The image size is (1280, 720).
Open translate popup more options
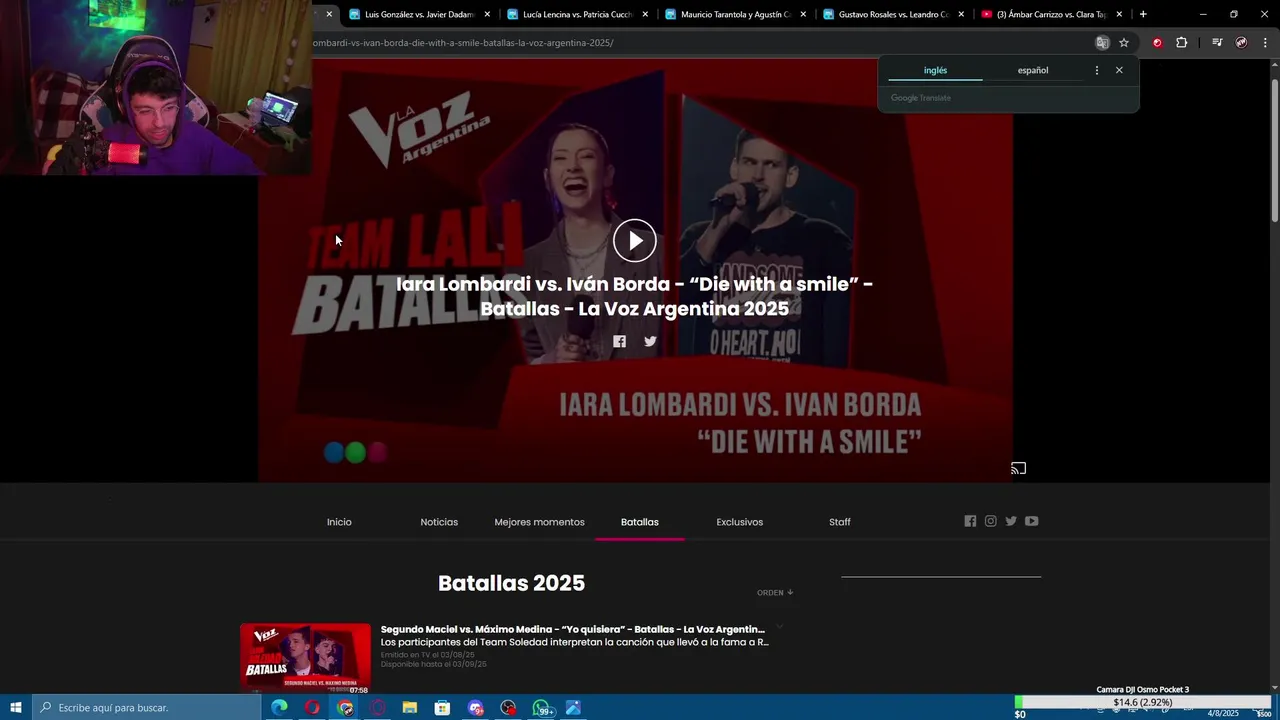[1097, 70]
